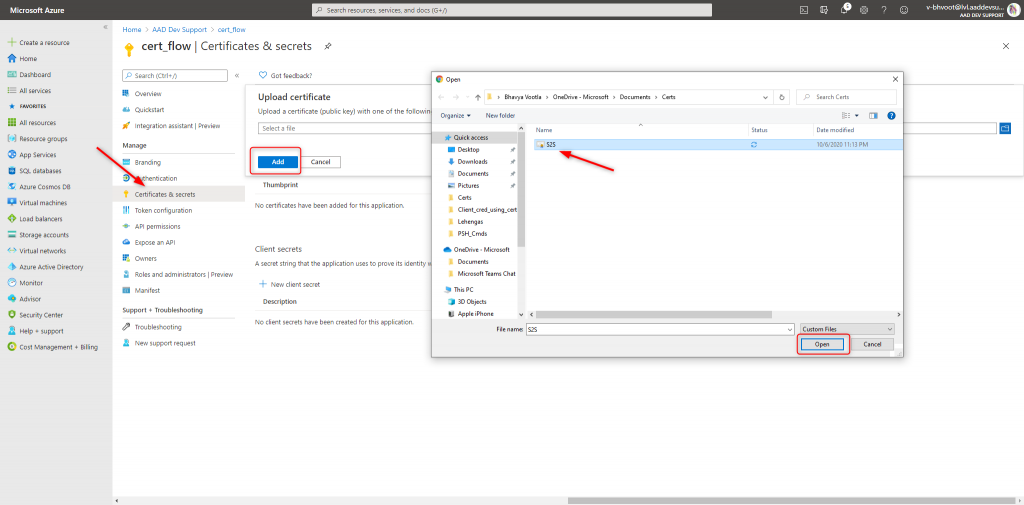Viewport: 1024px width, 505px height.
Task: Focus the Search Certs field
Action: coord(846,97)
